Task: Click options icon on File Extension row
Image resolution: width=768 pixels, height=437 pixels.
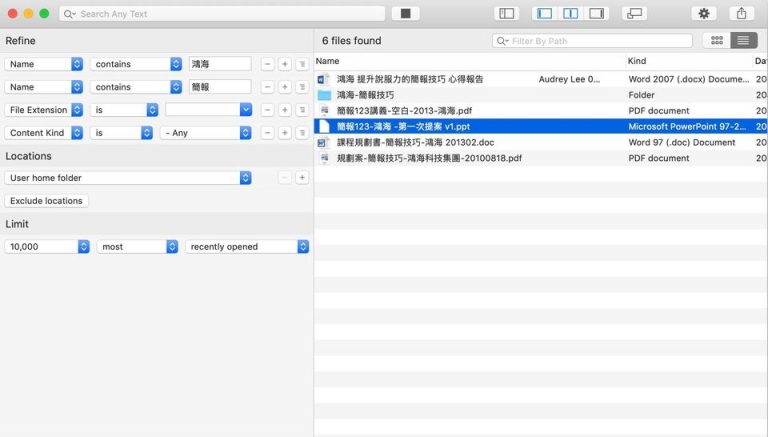Action: pyautogui.click(x=302, y=110)
